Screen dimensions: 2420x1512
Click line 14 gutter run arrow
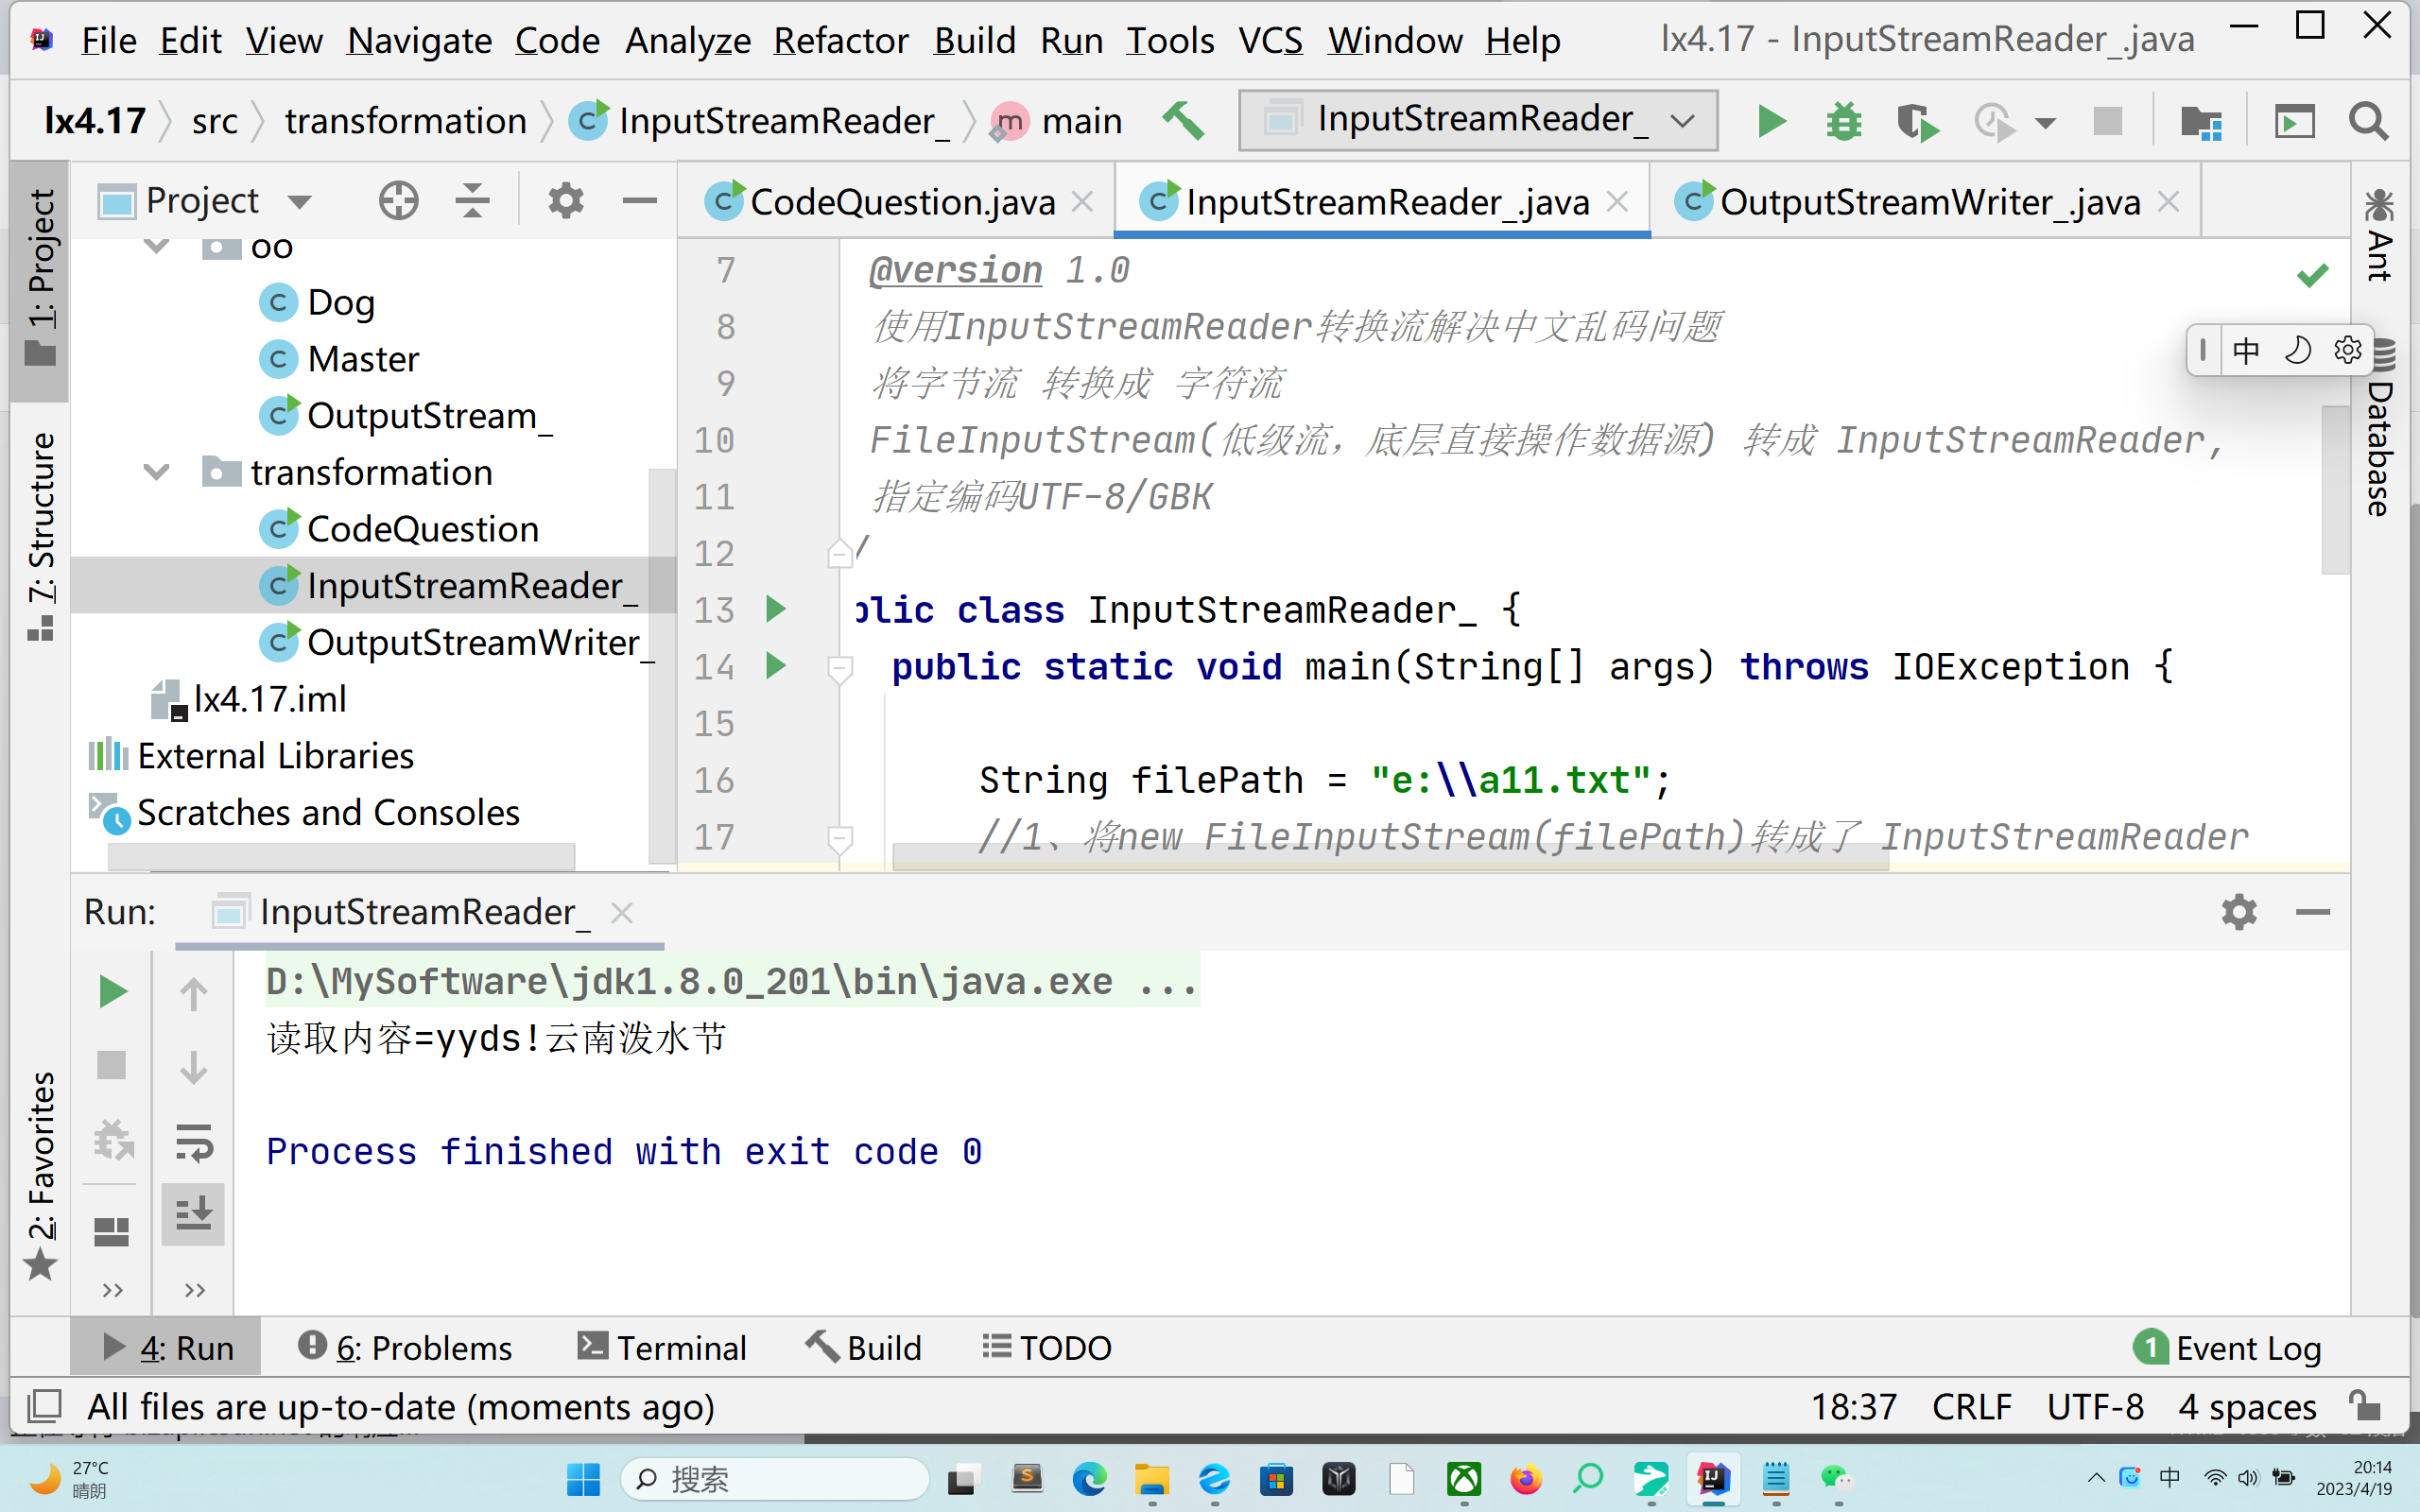775,665
